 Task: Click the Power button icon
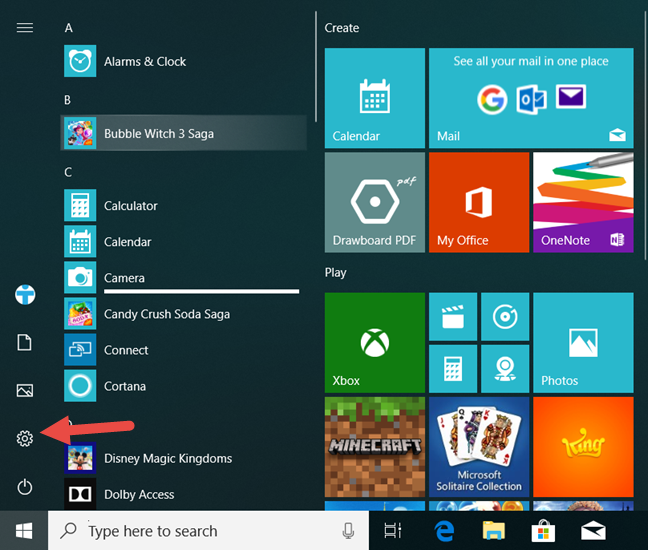click(25, 487)
